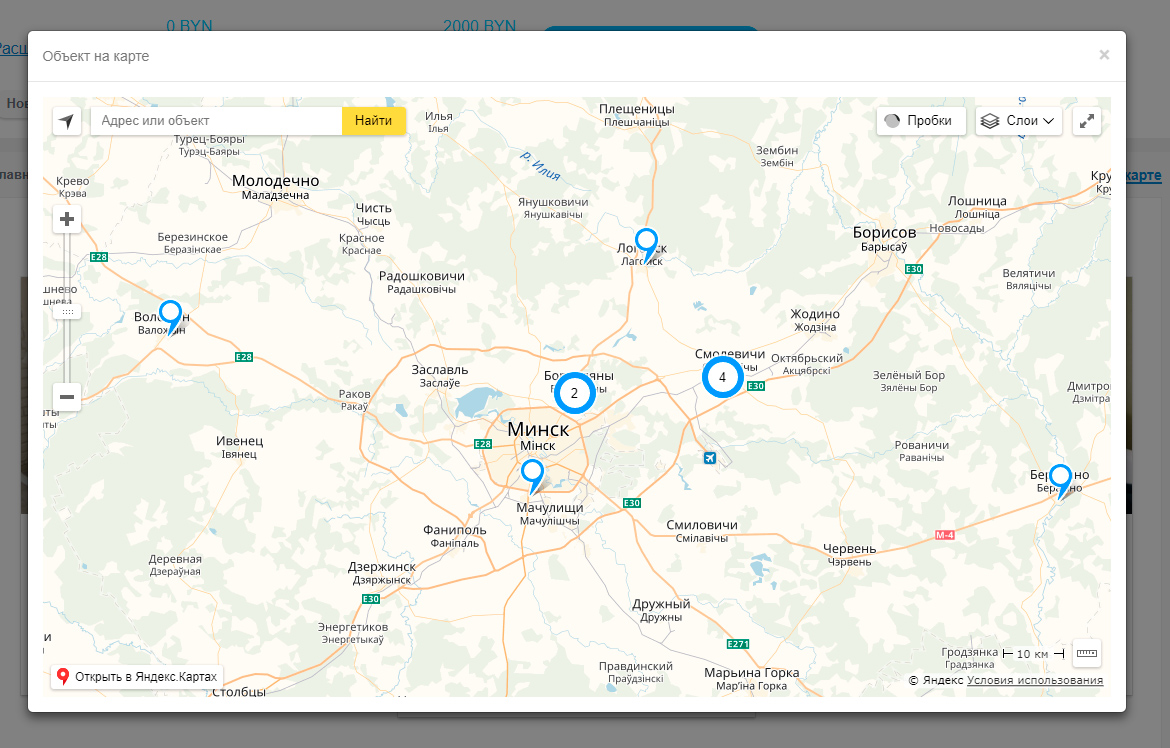Click the map pin at Berezino
The height and width of the screenshot is (748, 1170).
1060,478
